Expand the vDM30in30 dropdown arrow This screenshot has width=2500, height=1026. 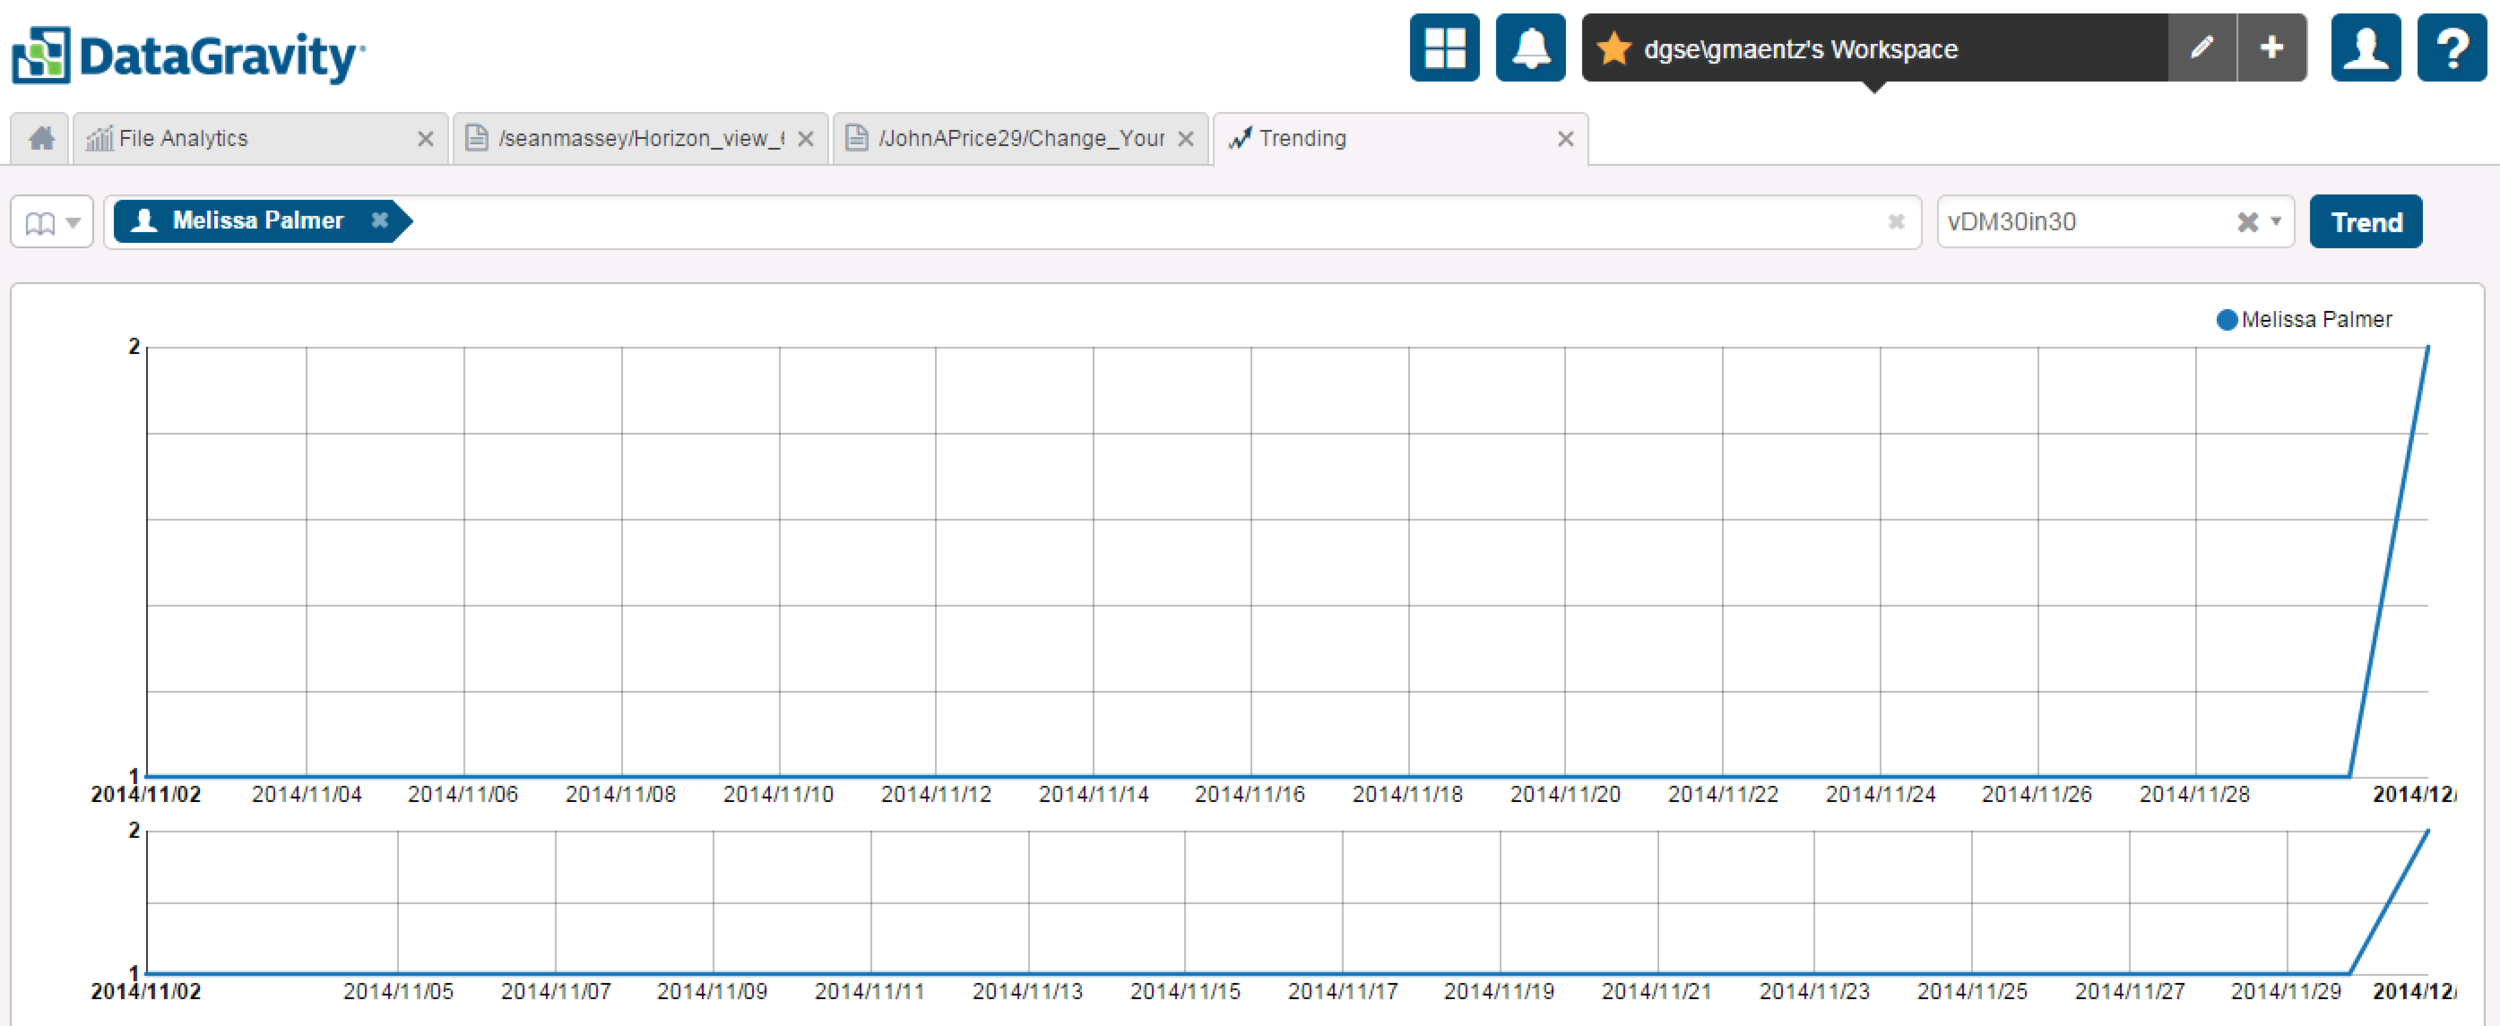(2275, 221)
